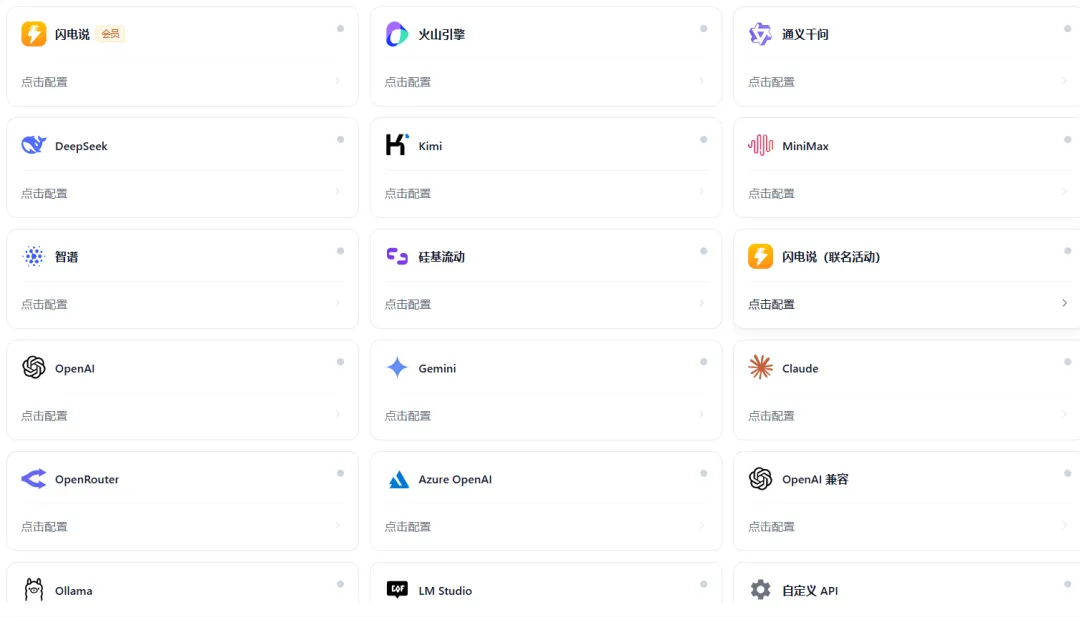Expand the chevron on DeepSeek card
Screen dimensions: 1080x617
click(338, 191)
